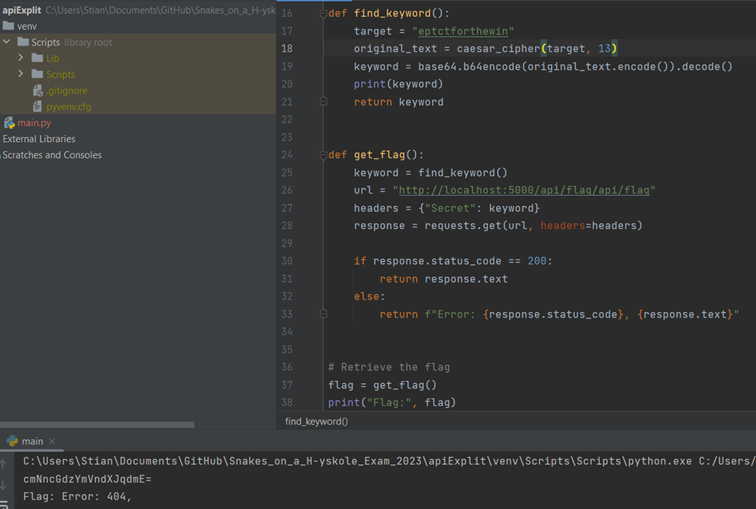Fold the find_keyword function at line 16
756x509 pixels.
[x=323, y=14]
